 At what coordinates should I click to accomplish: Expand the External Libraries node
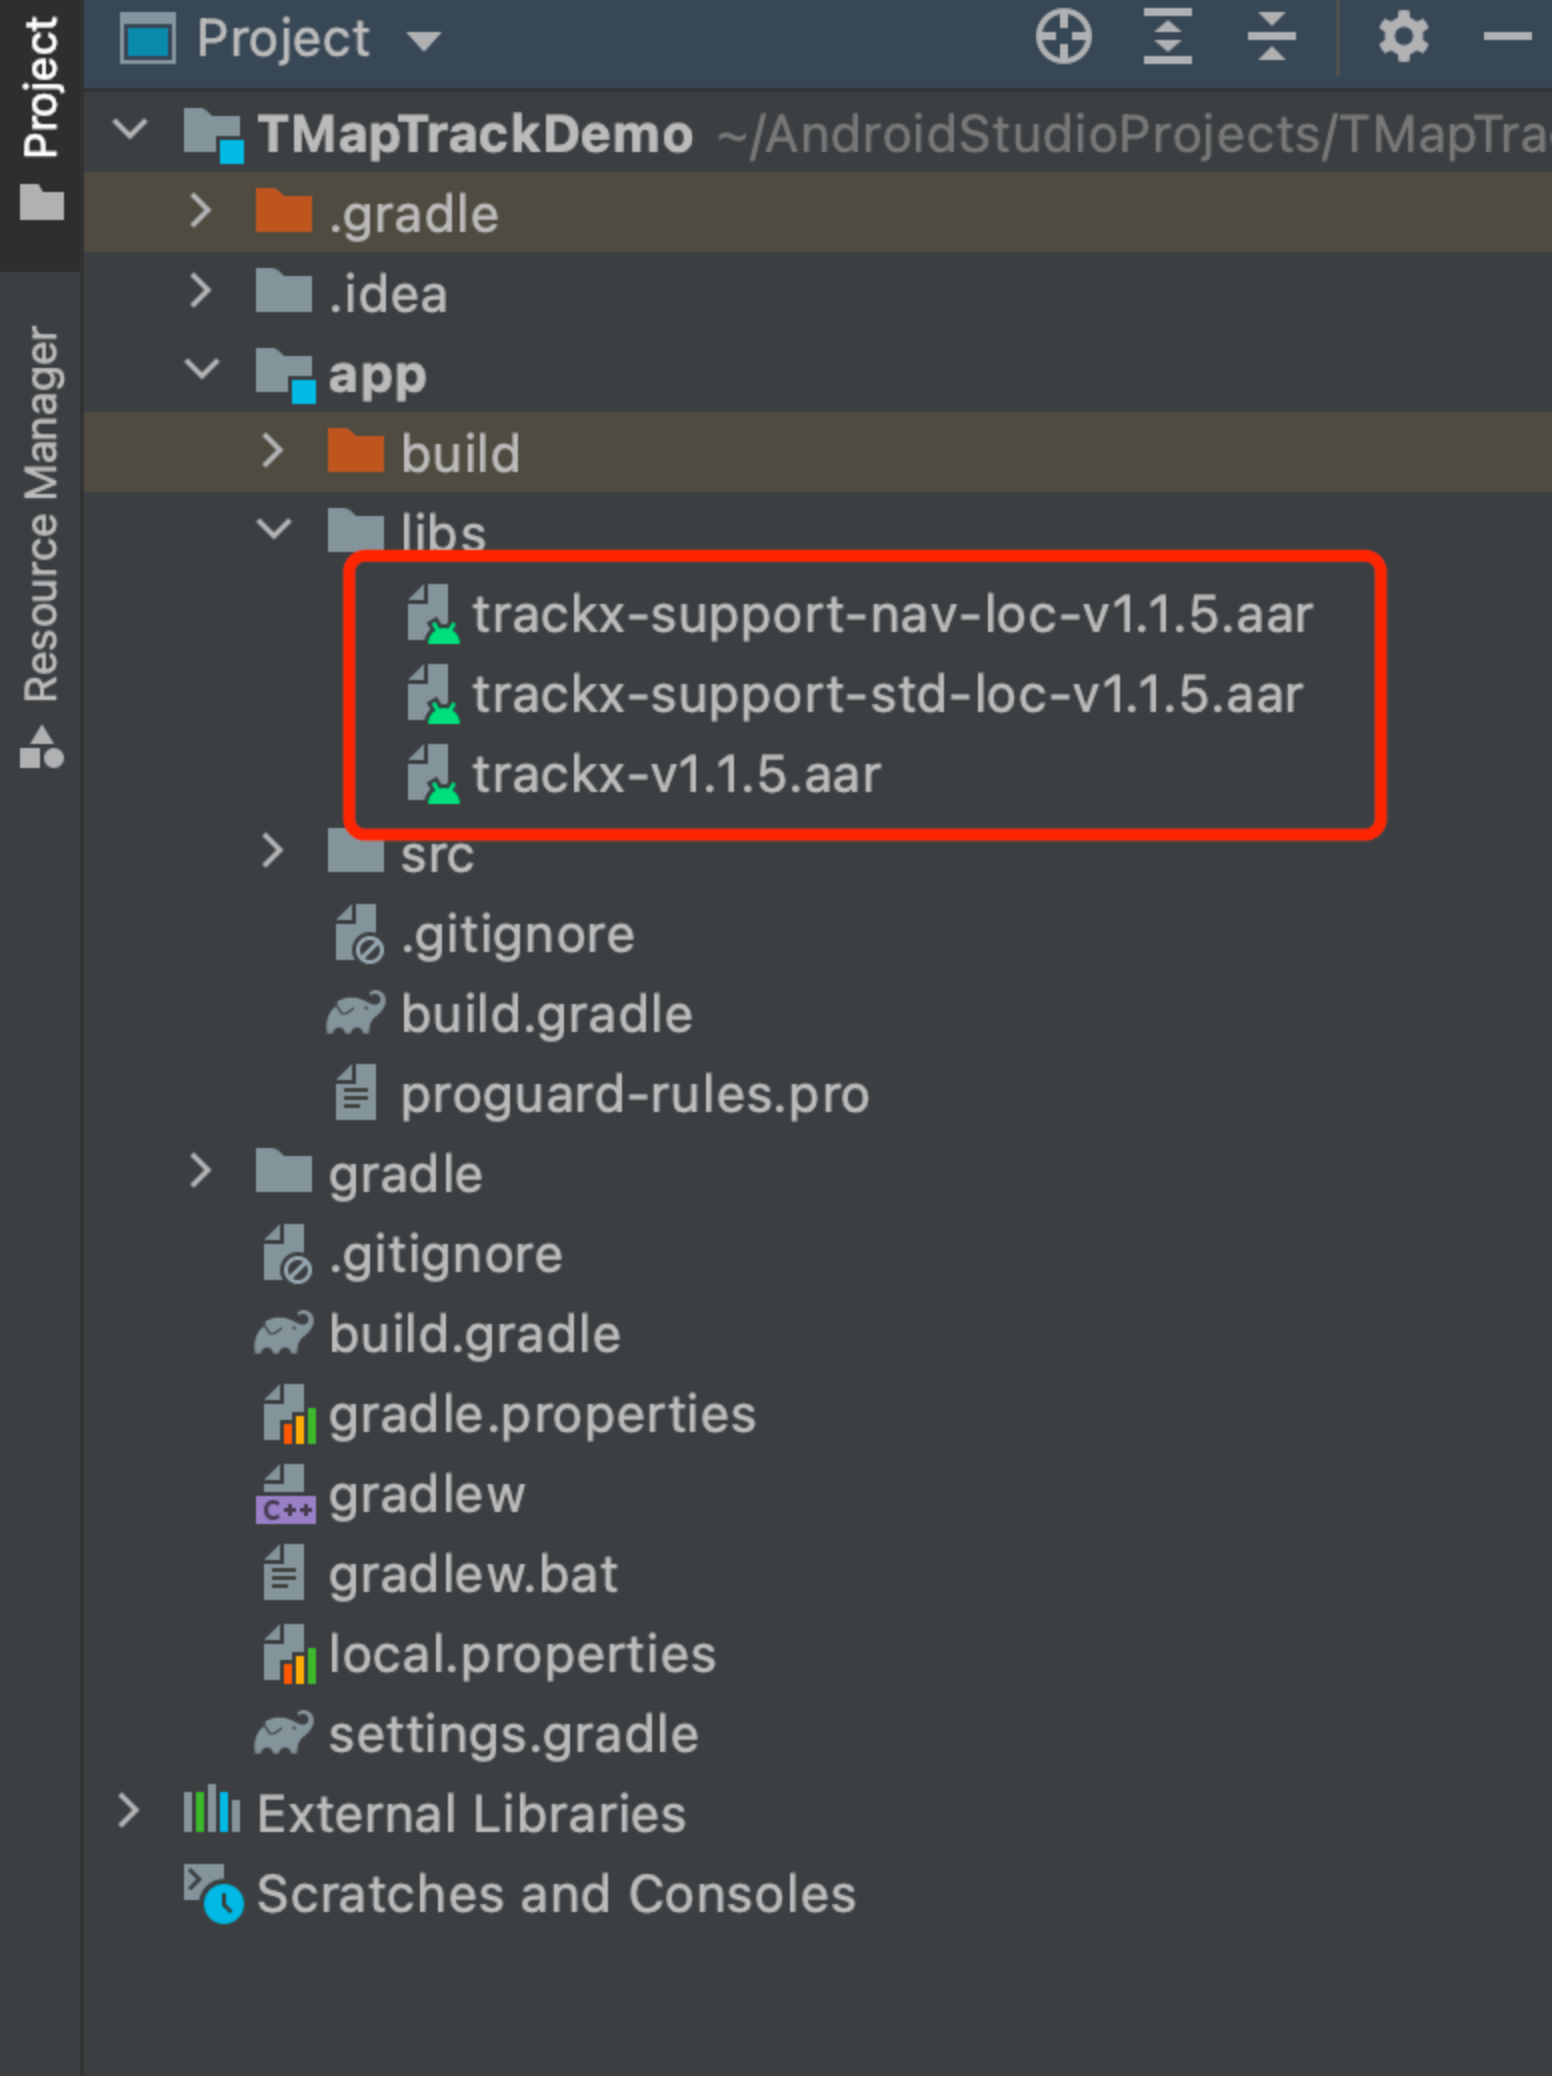point(130,1812)
